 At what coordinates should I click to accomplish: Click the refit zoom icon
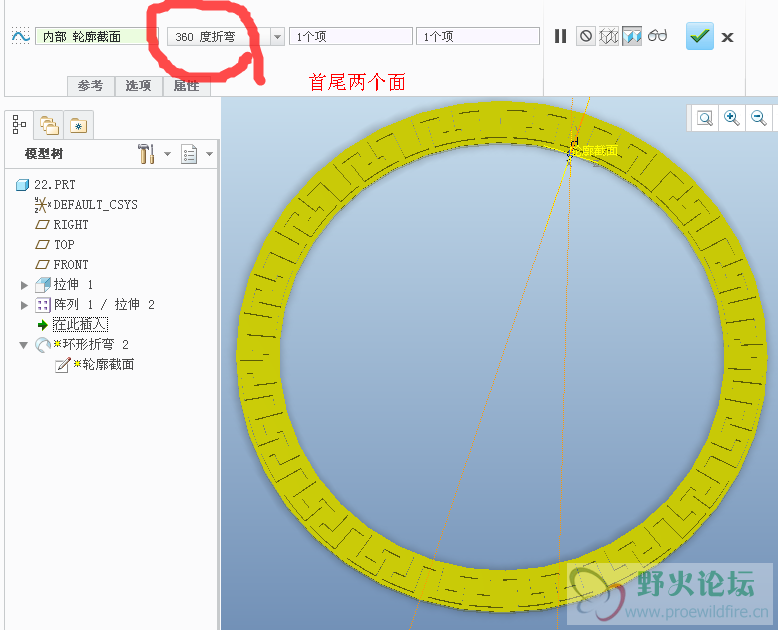(705, 118)
